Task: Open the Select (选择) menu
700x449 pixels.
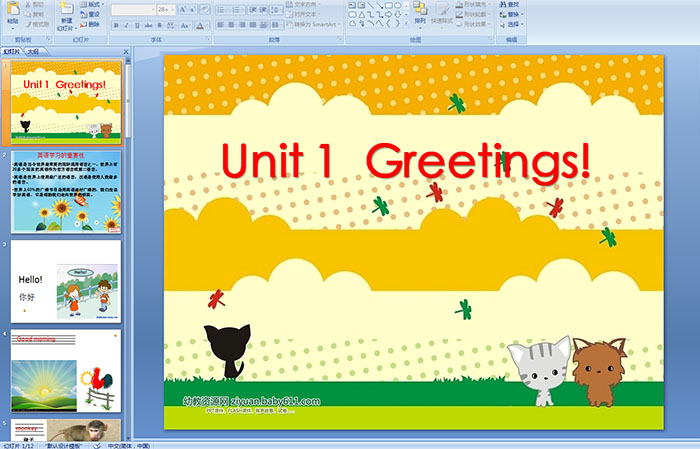Action: [x=512, y=24]
